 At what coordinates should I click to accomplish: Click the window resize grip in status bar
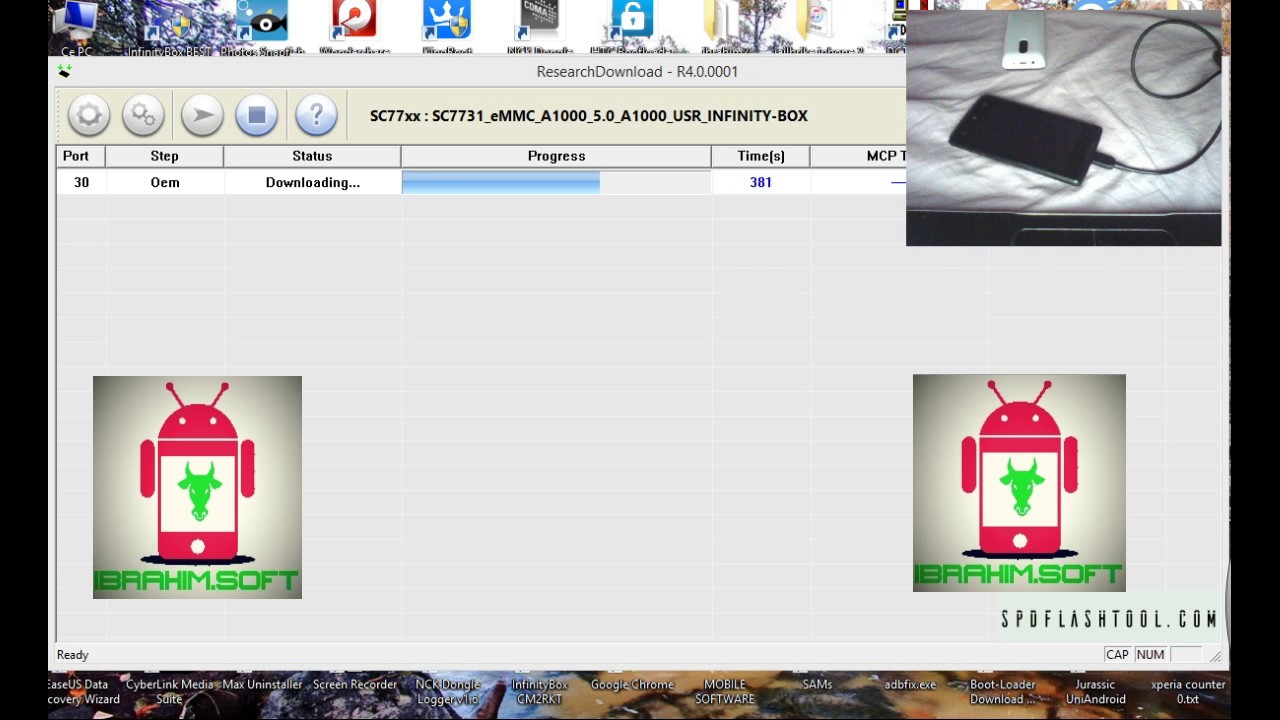point(1215,656)
